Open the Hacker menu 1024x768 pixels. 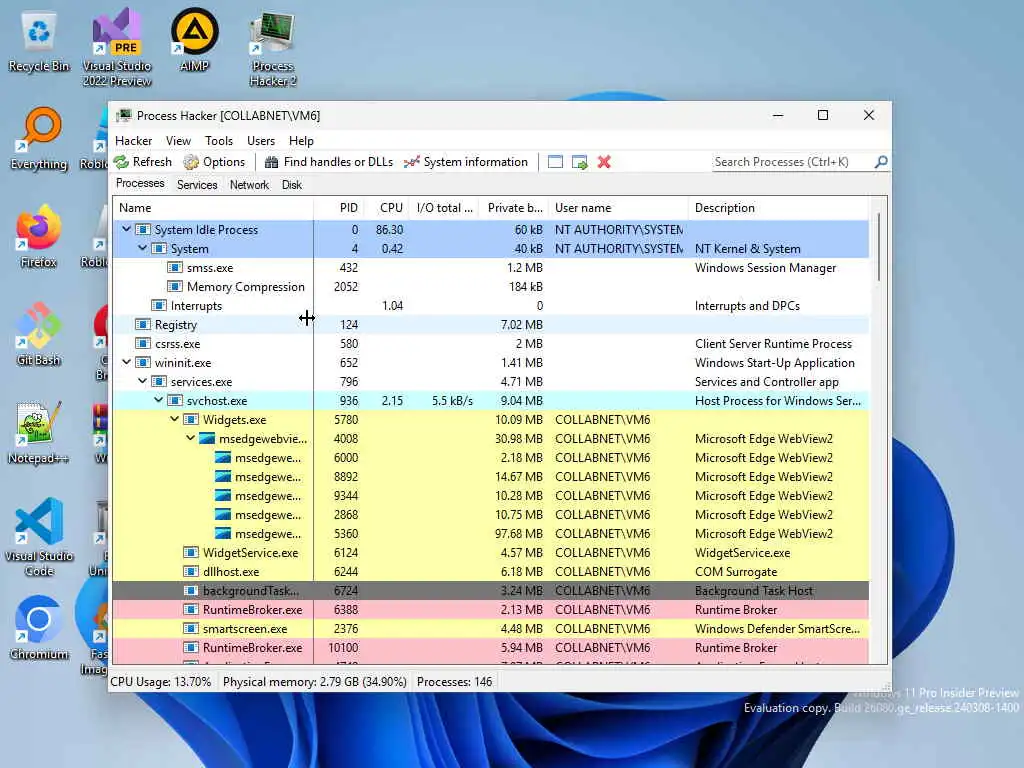(x=133, y=140)
